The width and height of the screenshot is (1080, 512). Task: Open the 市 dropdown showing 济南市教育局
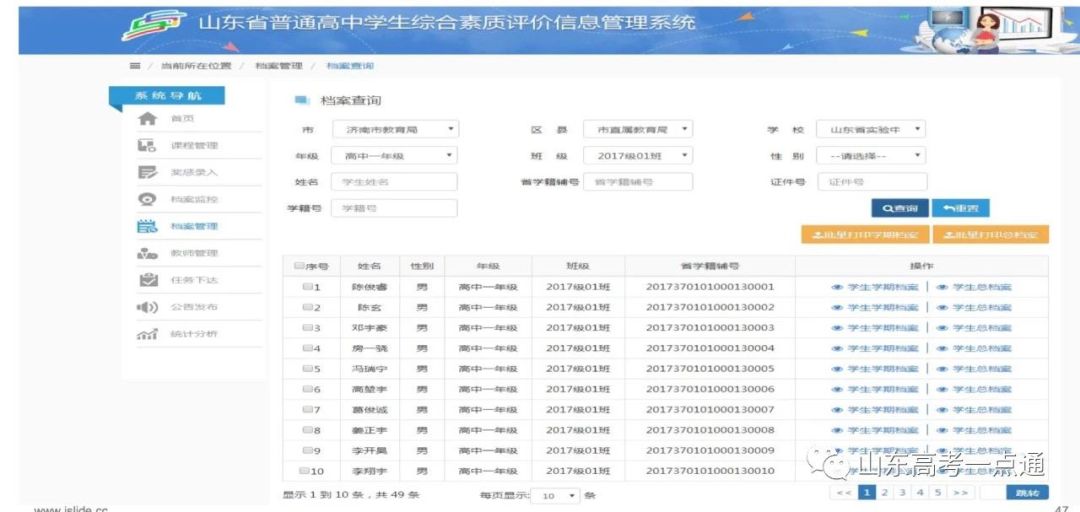tap(395, 130)
